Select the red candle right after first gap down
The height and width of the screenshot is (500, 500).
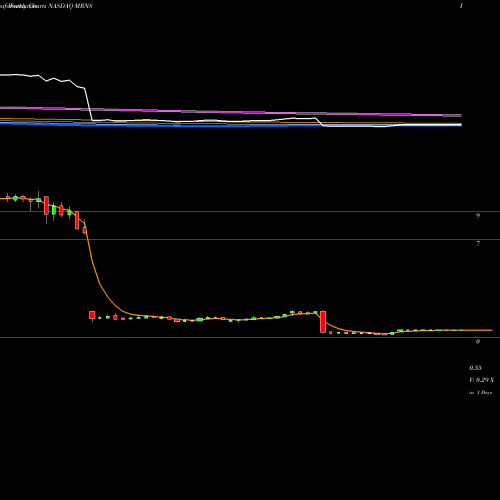click(92, 315)
